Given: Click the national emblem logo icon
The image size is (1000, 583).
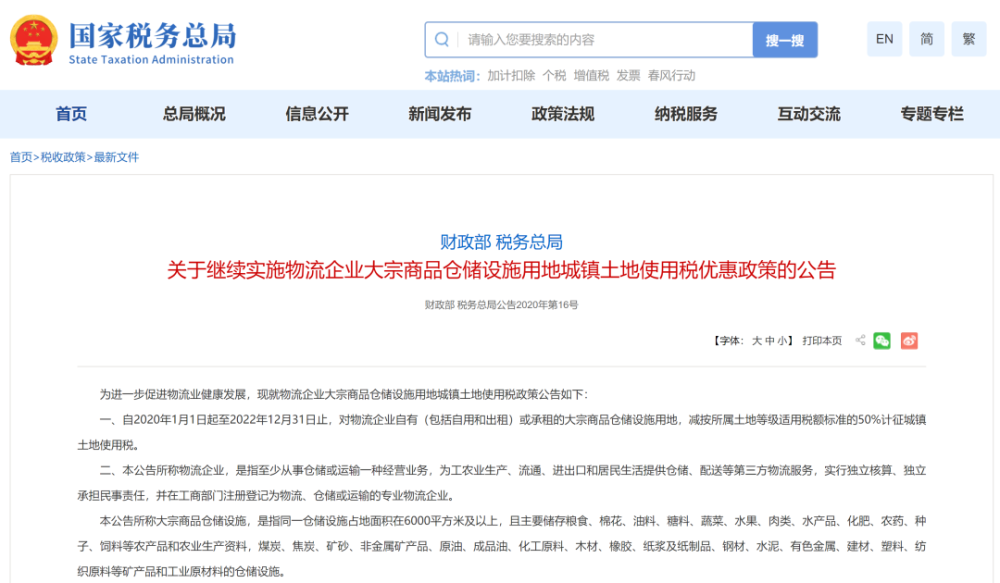Looking at the screenshot, I should (34, 40).
